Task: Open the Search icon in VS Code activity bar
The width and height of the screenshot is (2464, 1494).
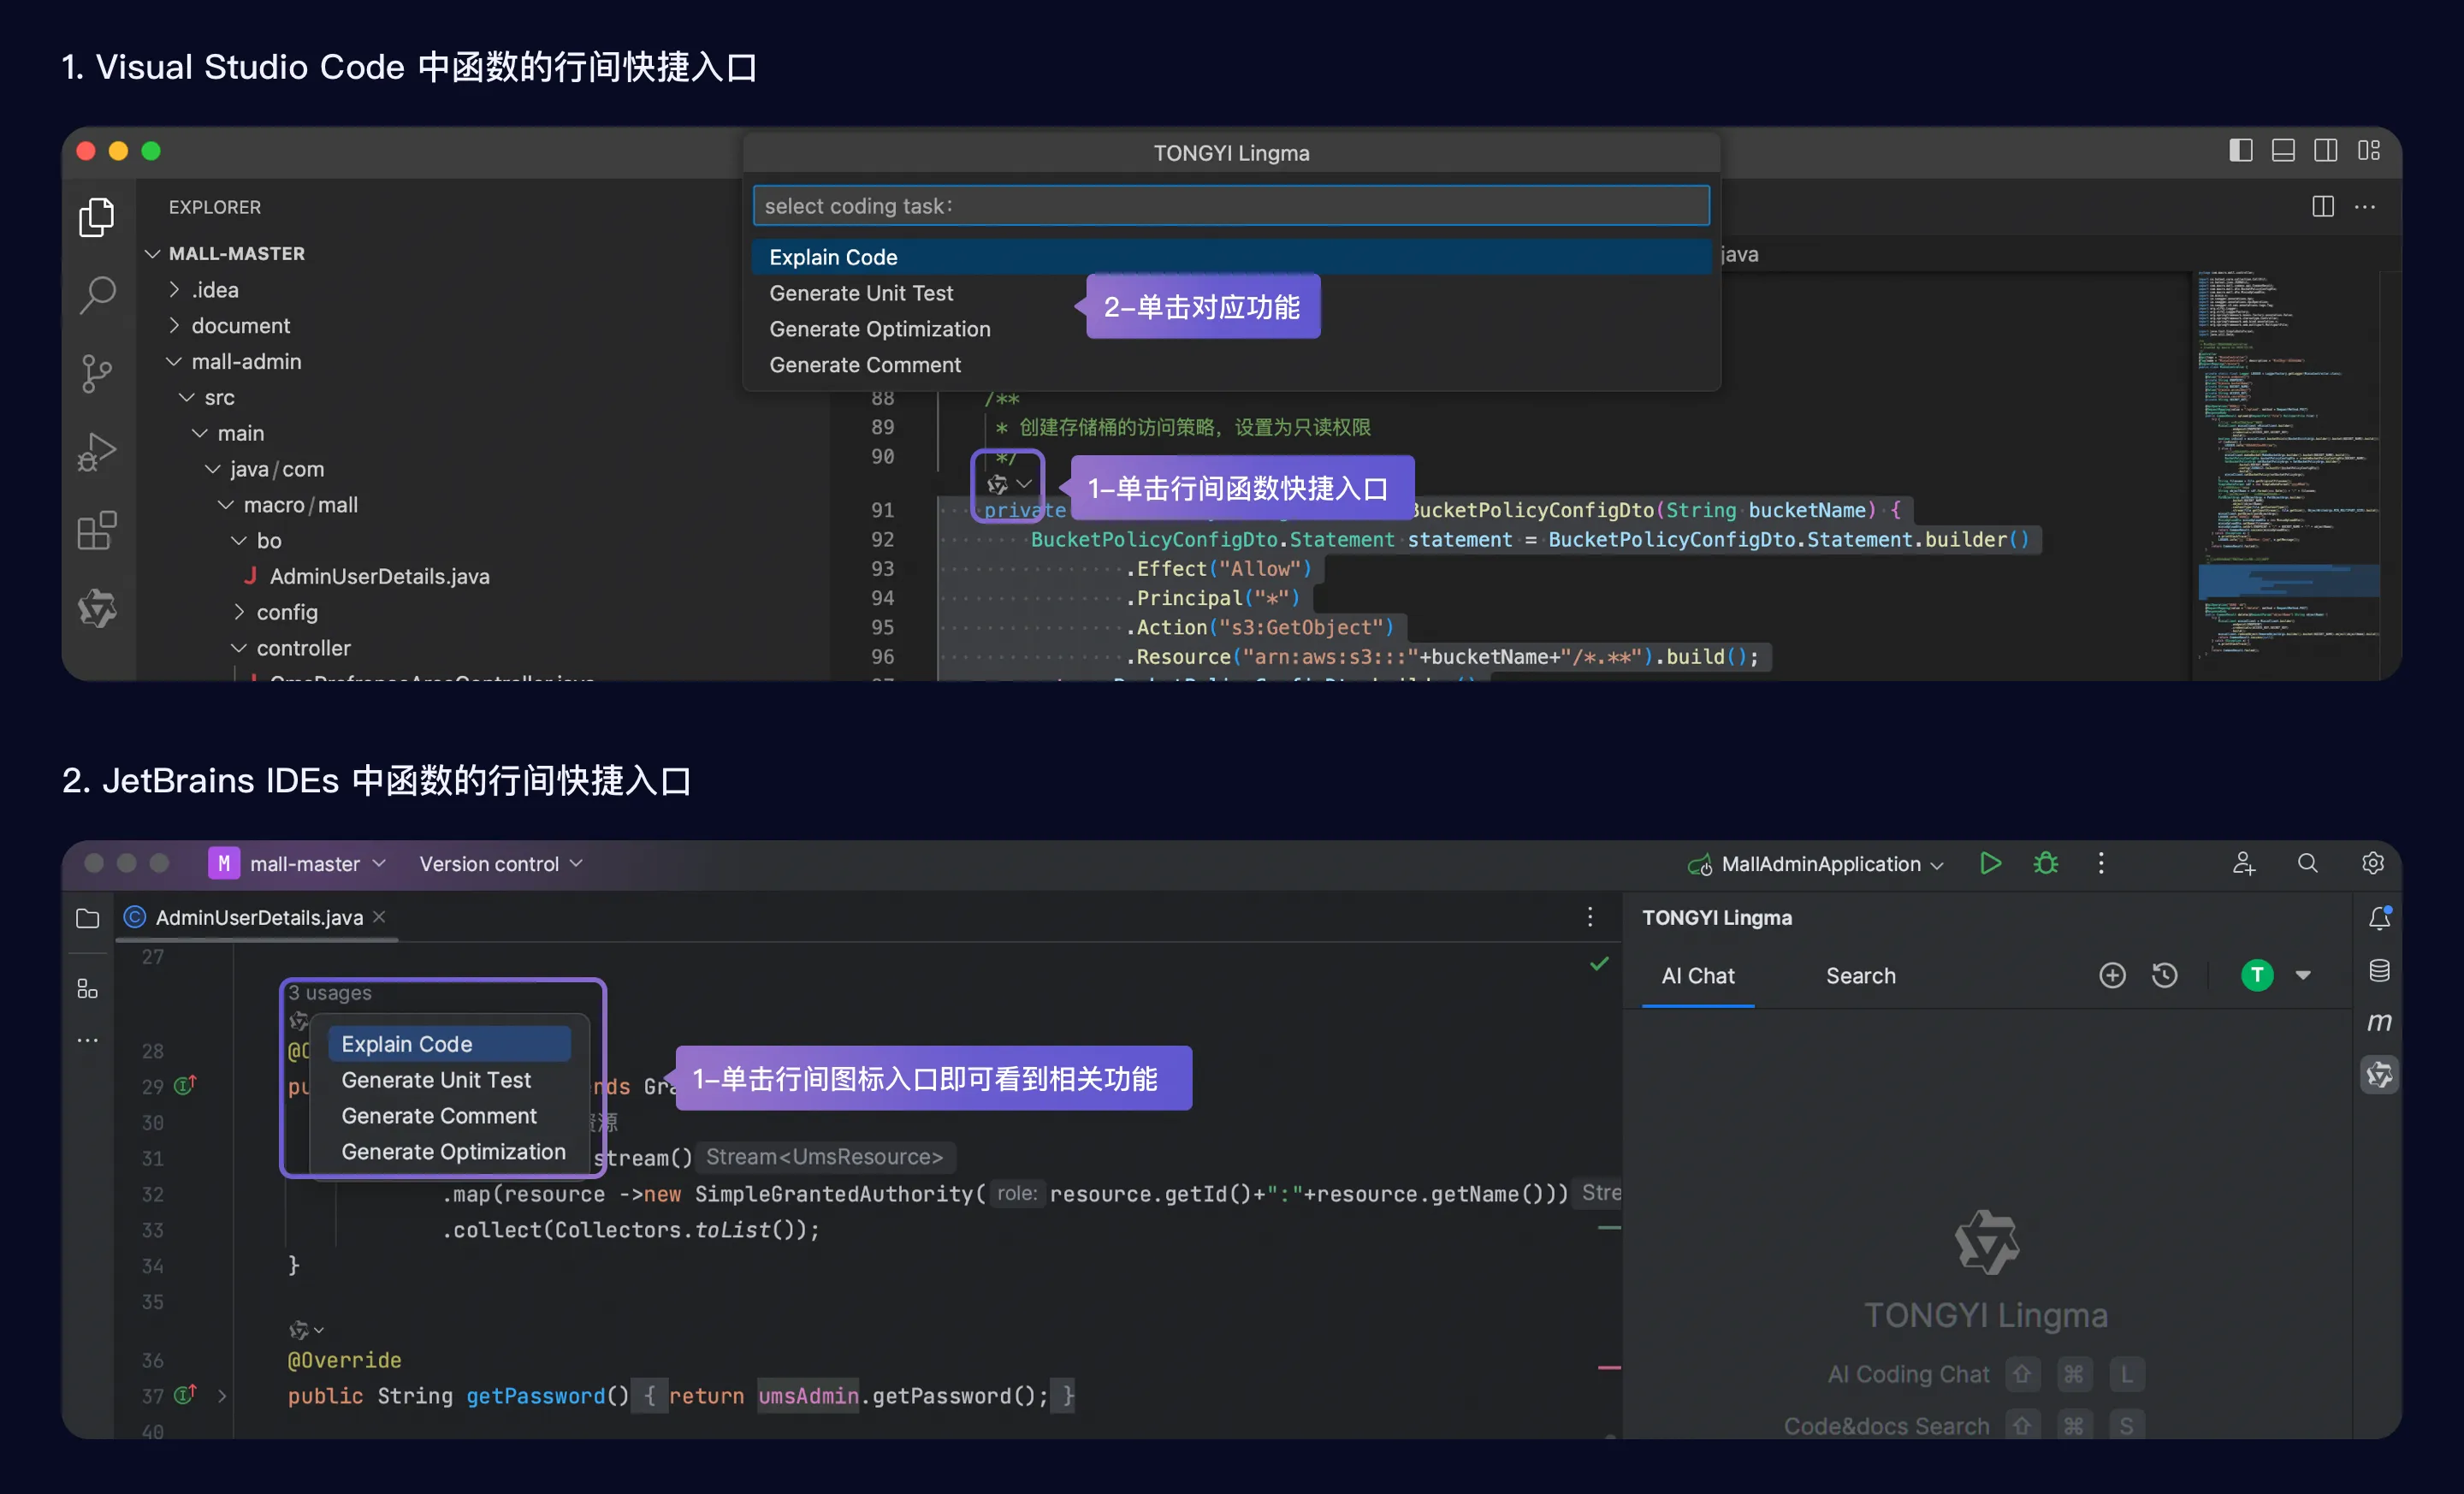Action: [97, 295]
